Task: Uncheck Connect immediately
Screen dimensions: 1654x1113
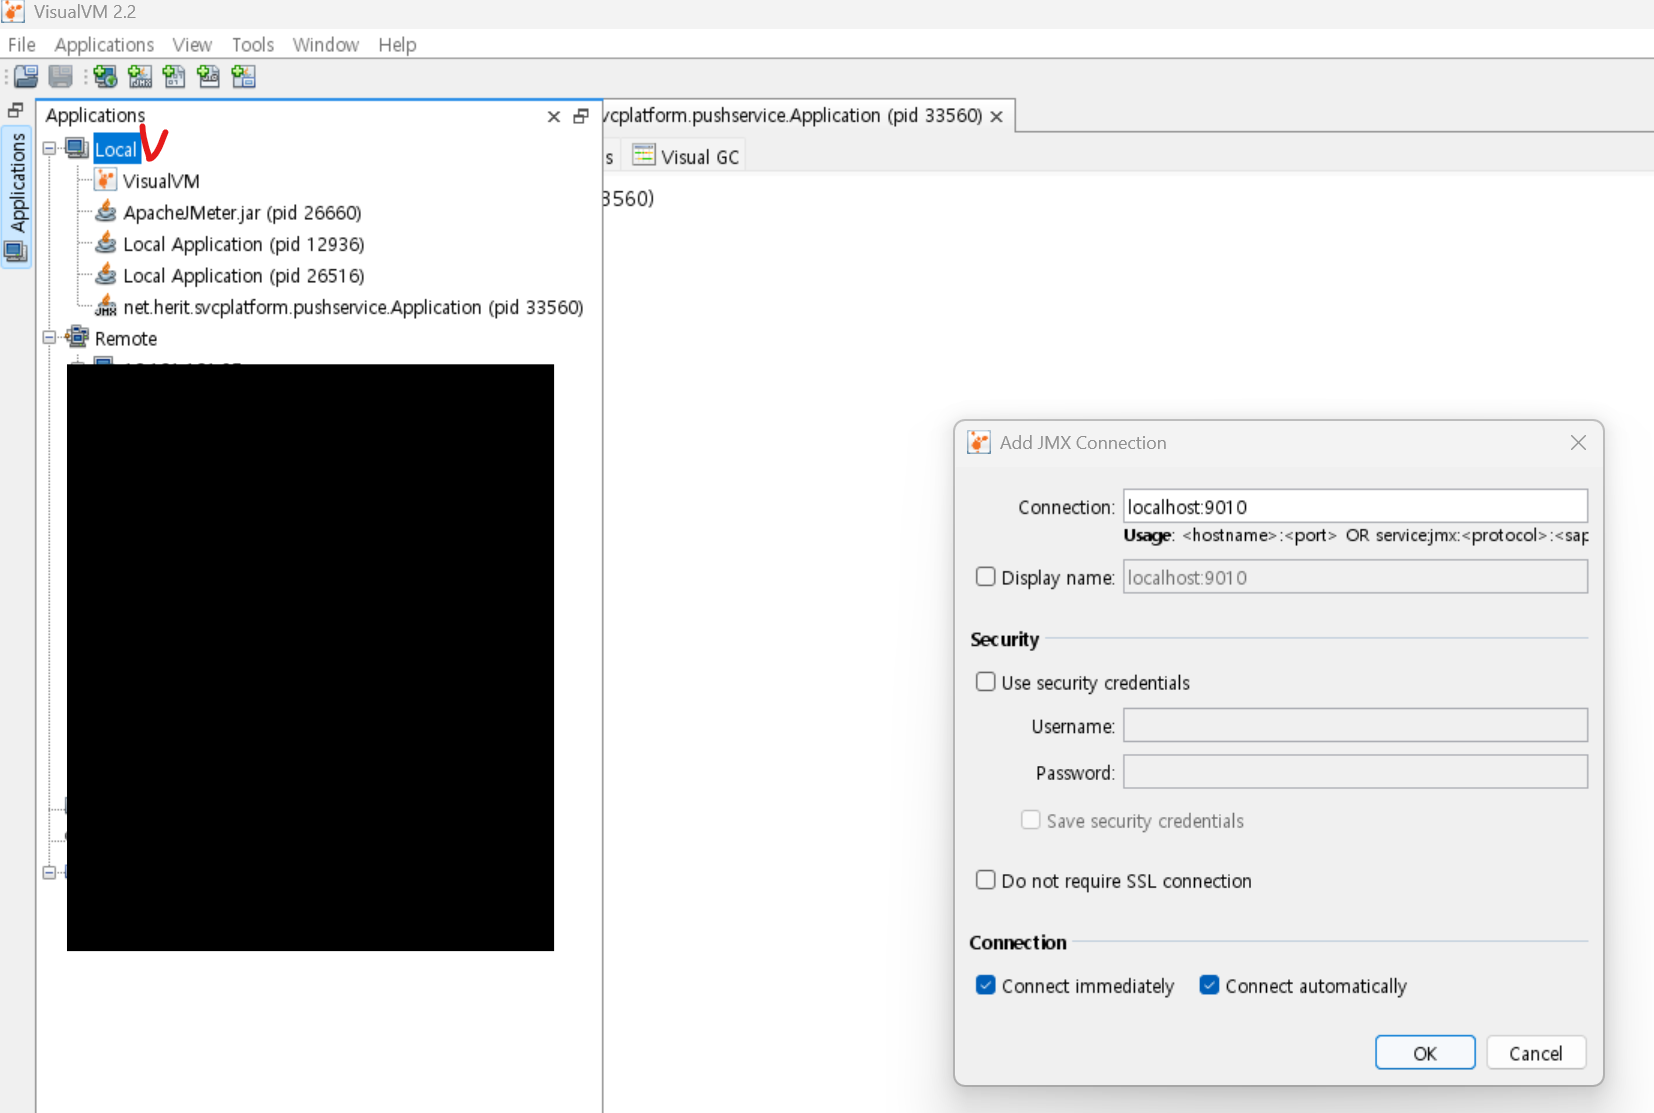Action: pyautogui.click(x=986, y=985)
